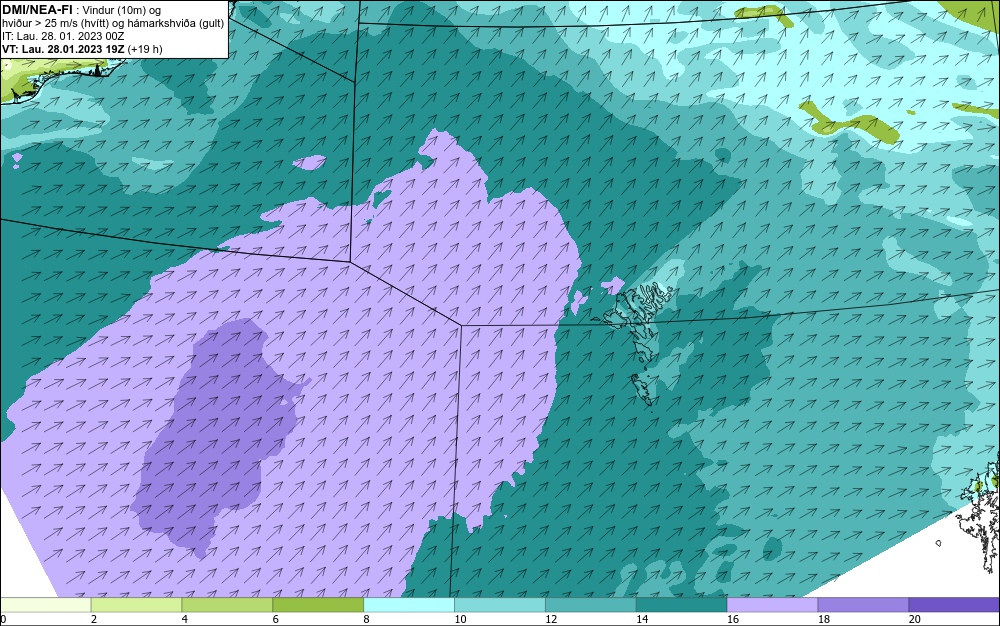Click the 10–12 m/s light teal legend swatch

[500, 604]
